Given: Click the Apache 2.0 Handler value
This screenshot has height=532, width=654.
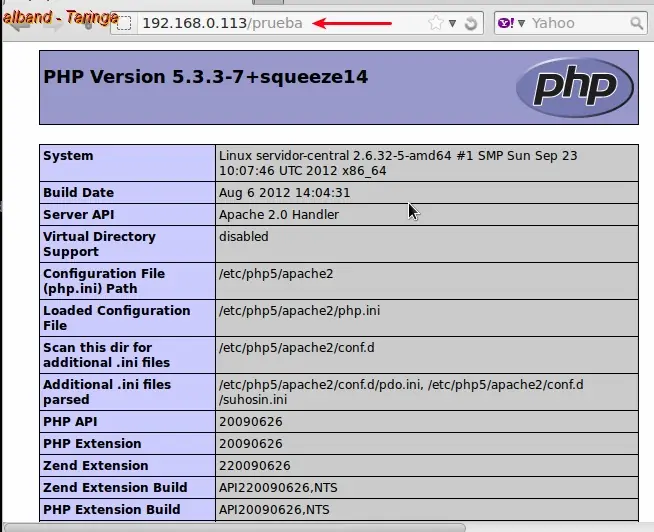Looking at the screenshot, I should (279, 214).
